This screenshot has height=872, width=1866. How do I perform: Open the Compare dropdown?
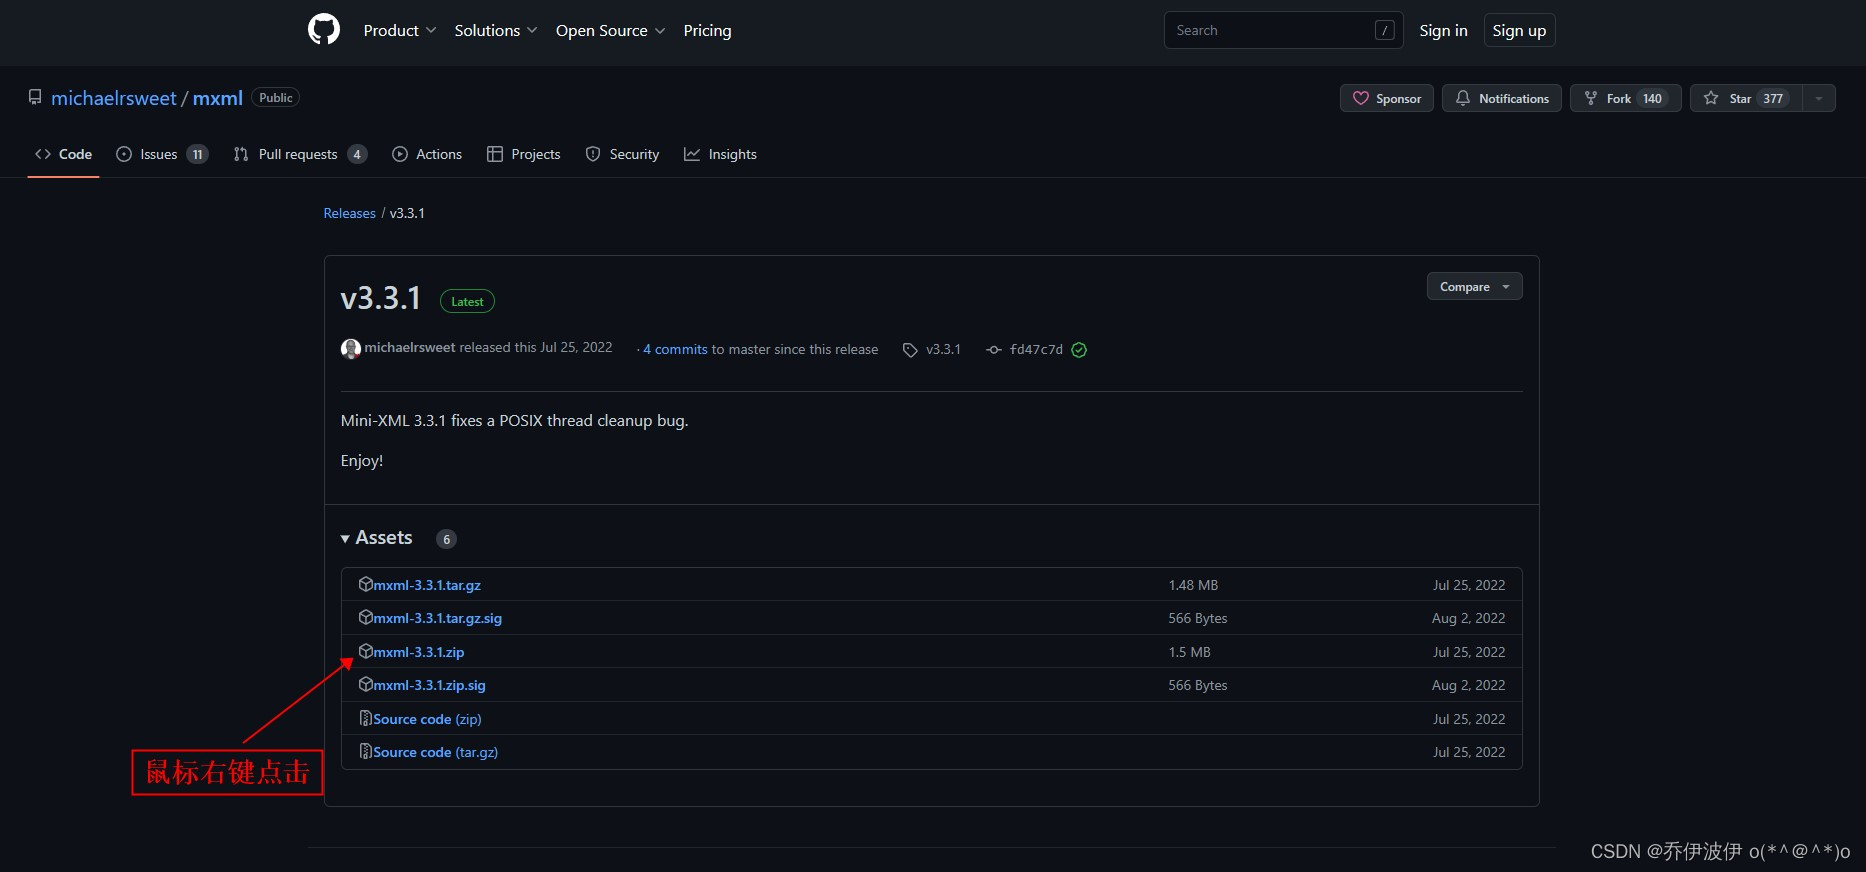click(1474, 286)
